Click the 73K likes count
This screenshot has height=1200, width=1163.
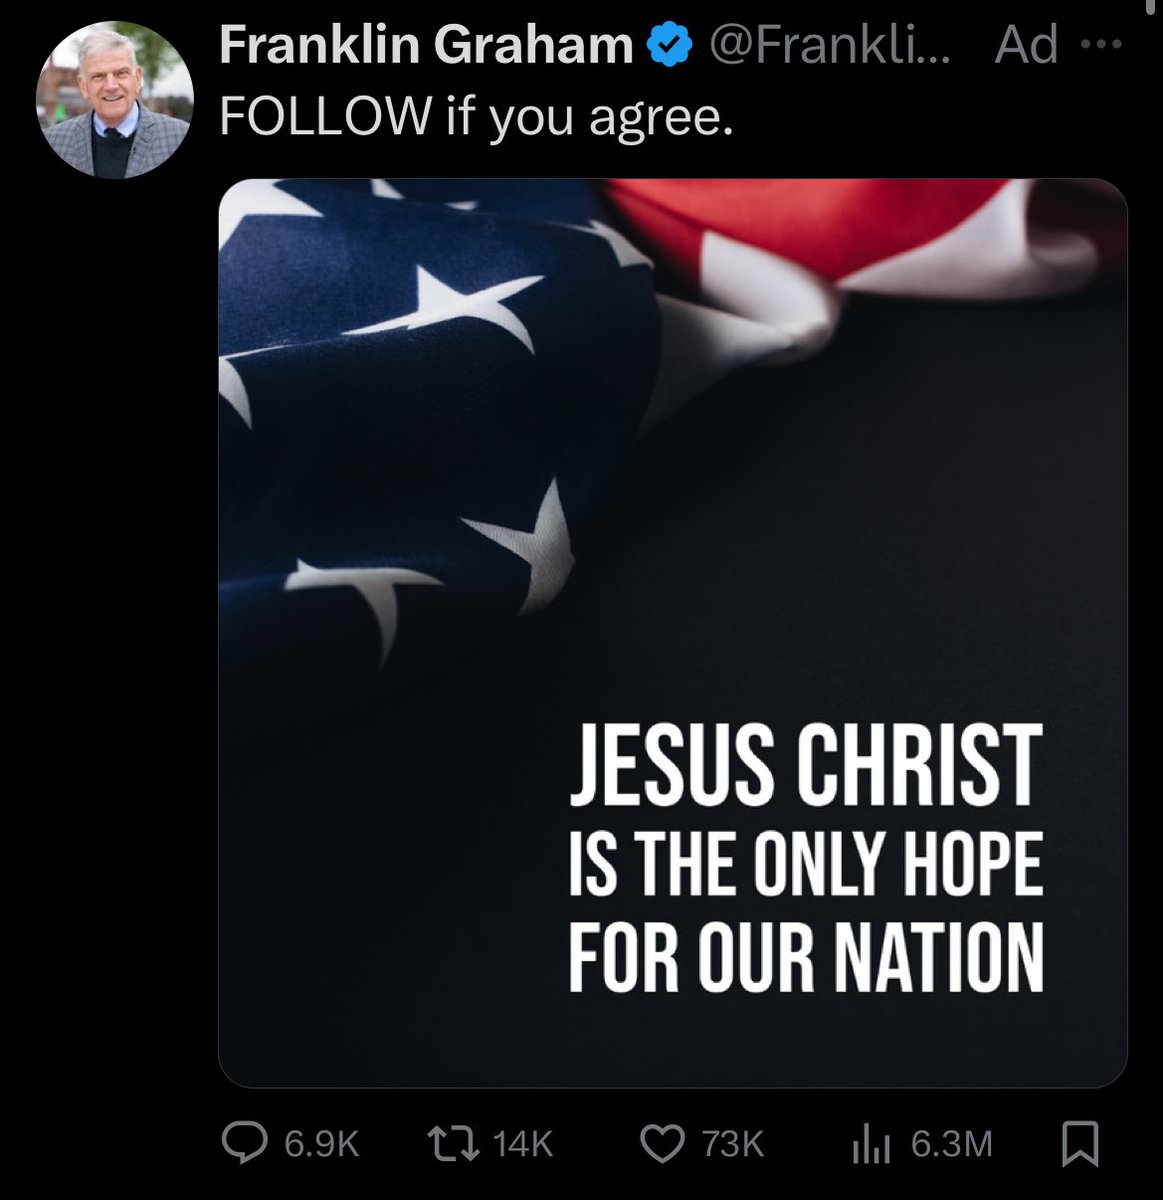coord(733,1144)
